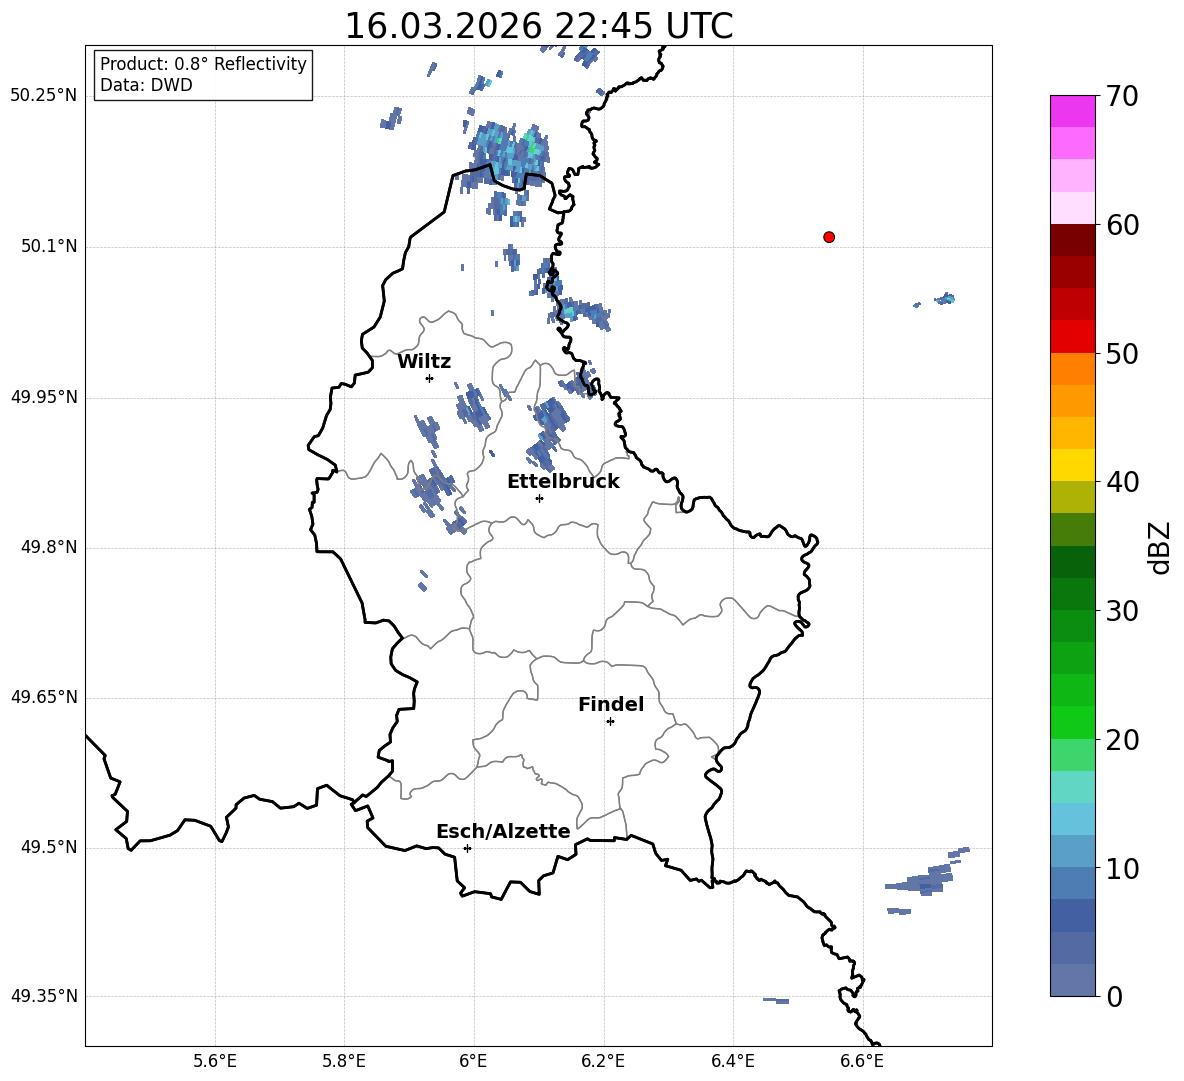Click the light cyan colorbar segment above 10
The width and height of the screenshot is (1184, 1081).
click(x=1072, y=819)
